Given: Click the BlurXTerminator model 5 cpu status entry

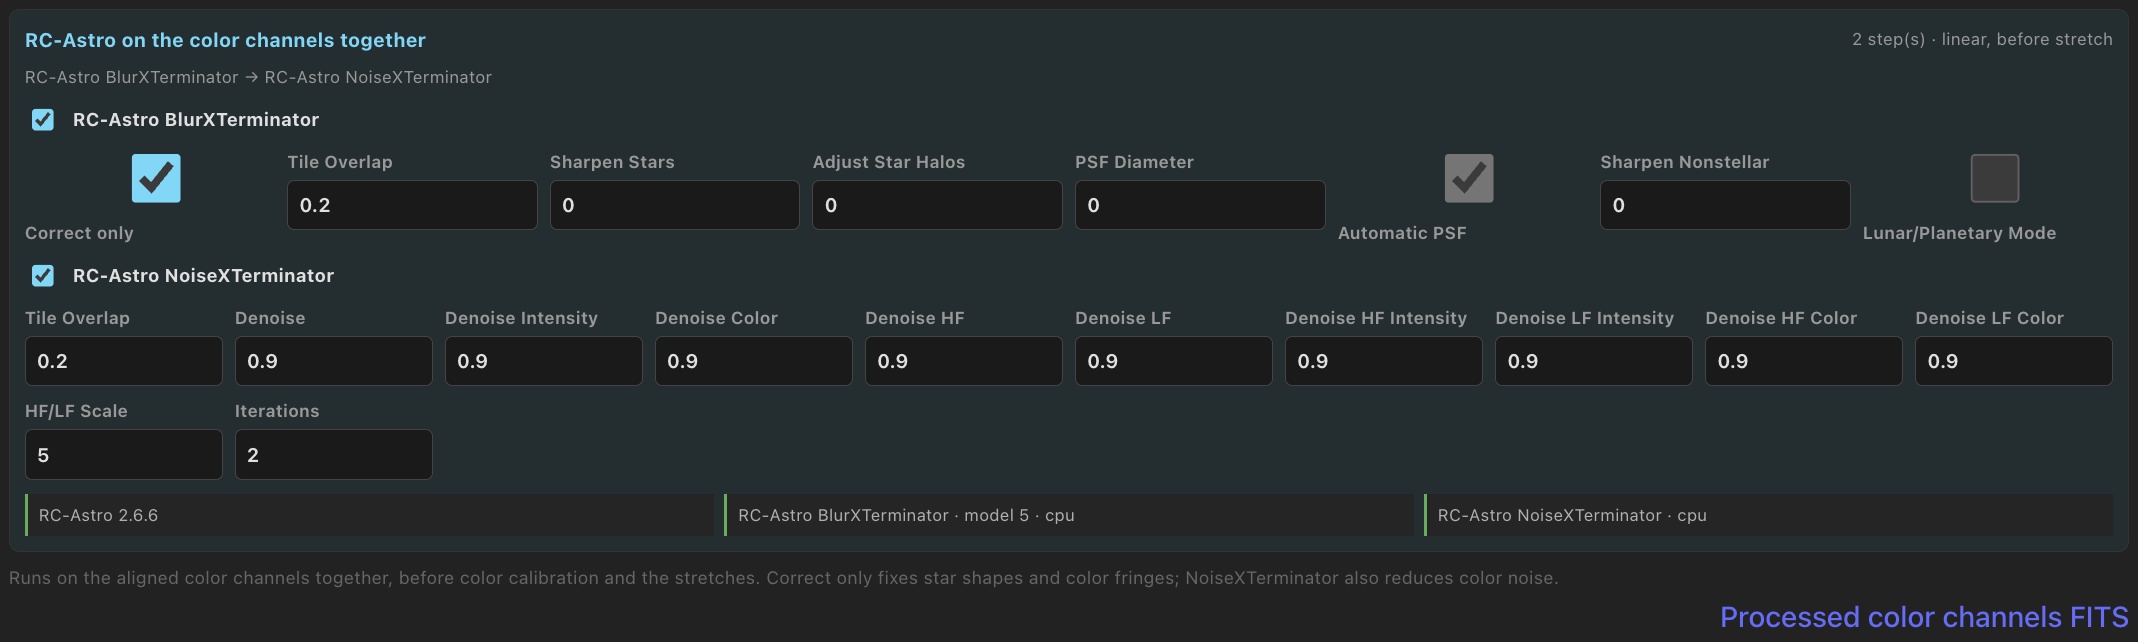Looking at the screenshot, I should pos(1069,515).
